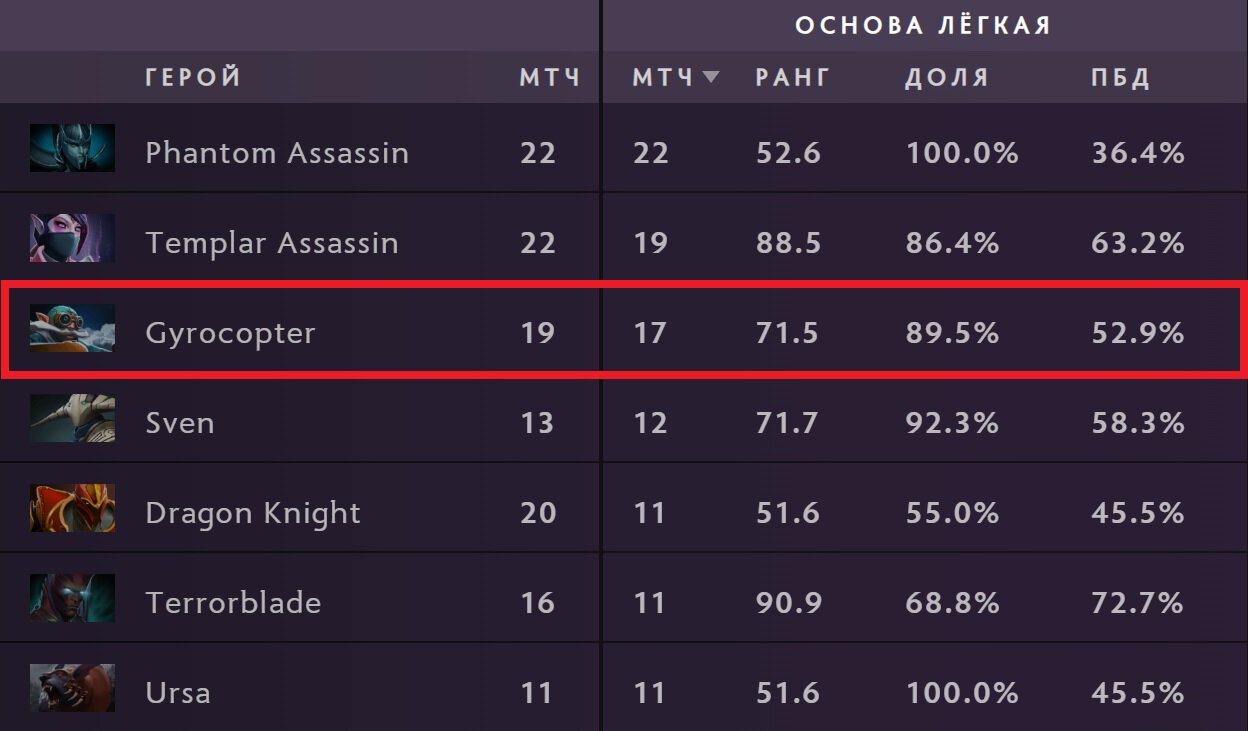Open the Templar Assassin hero name link
This screenshot has width=1248, height=731.
[271, 243]
